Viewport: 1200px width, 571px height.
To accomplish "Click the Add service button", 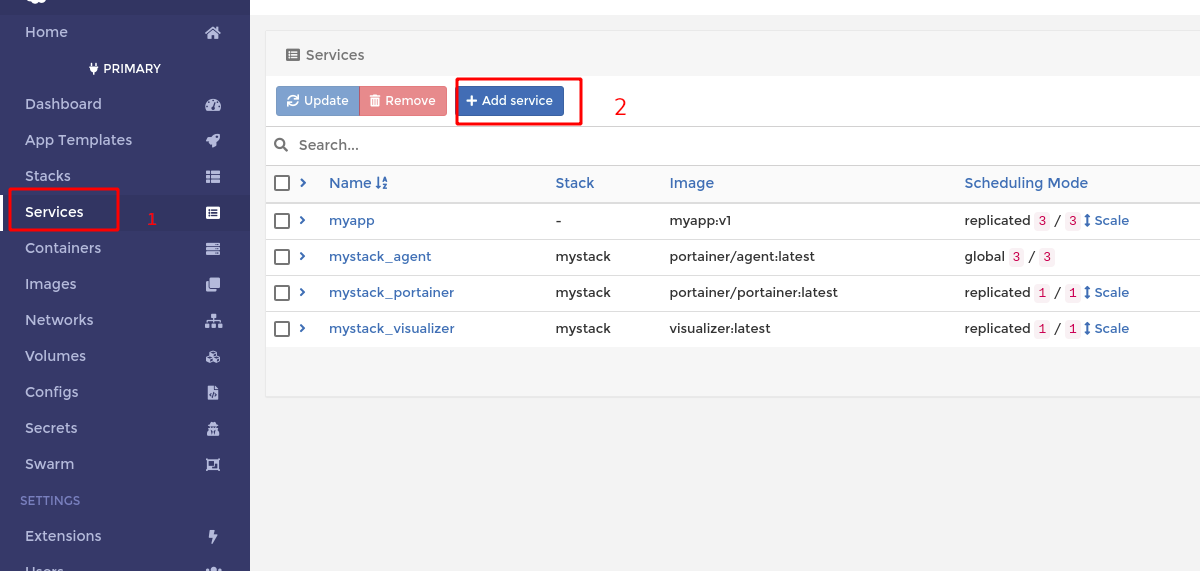I will (x=510, y=101).
